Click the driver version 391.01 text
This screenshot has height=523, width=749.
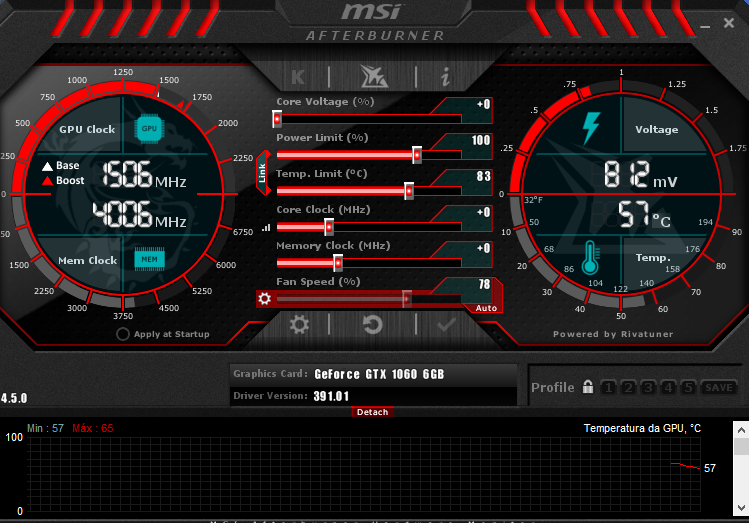tap(331, 396)
